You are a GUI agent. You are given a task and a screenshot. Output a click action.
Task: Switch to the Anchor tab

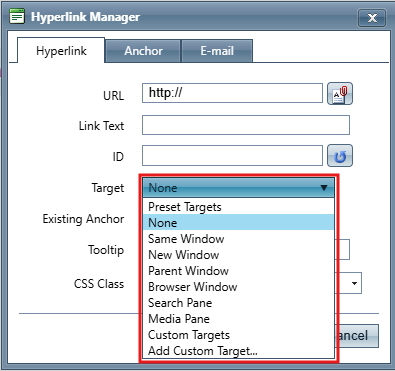143,51
